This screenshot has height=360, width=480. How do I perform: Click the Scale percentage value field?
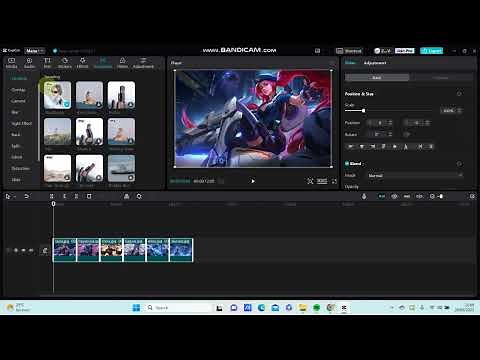[x=448, y=110]
